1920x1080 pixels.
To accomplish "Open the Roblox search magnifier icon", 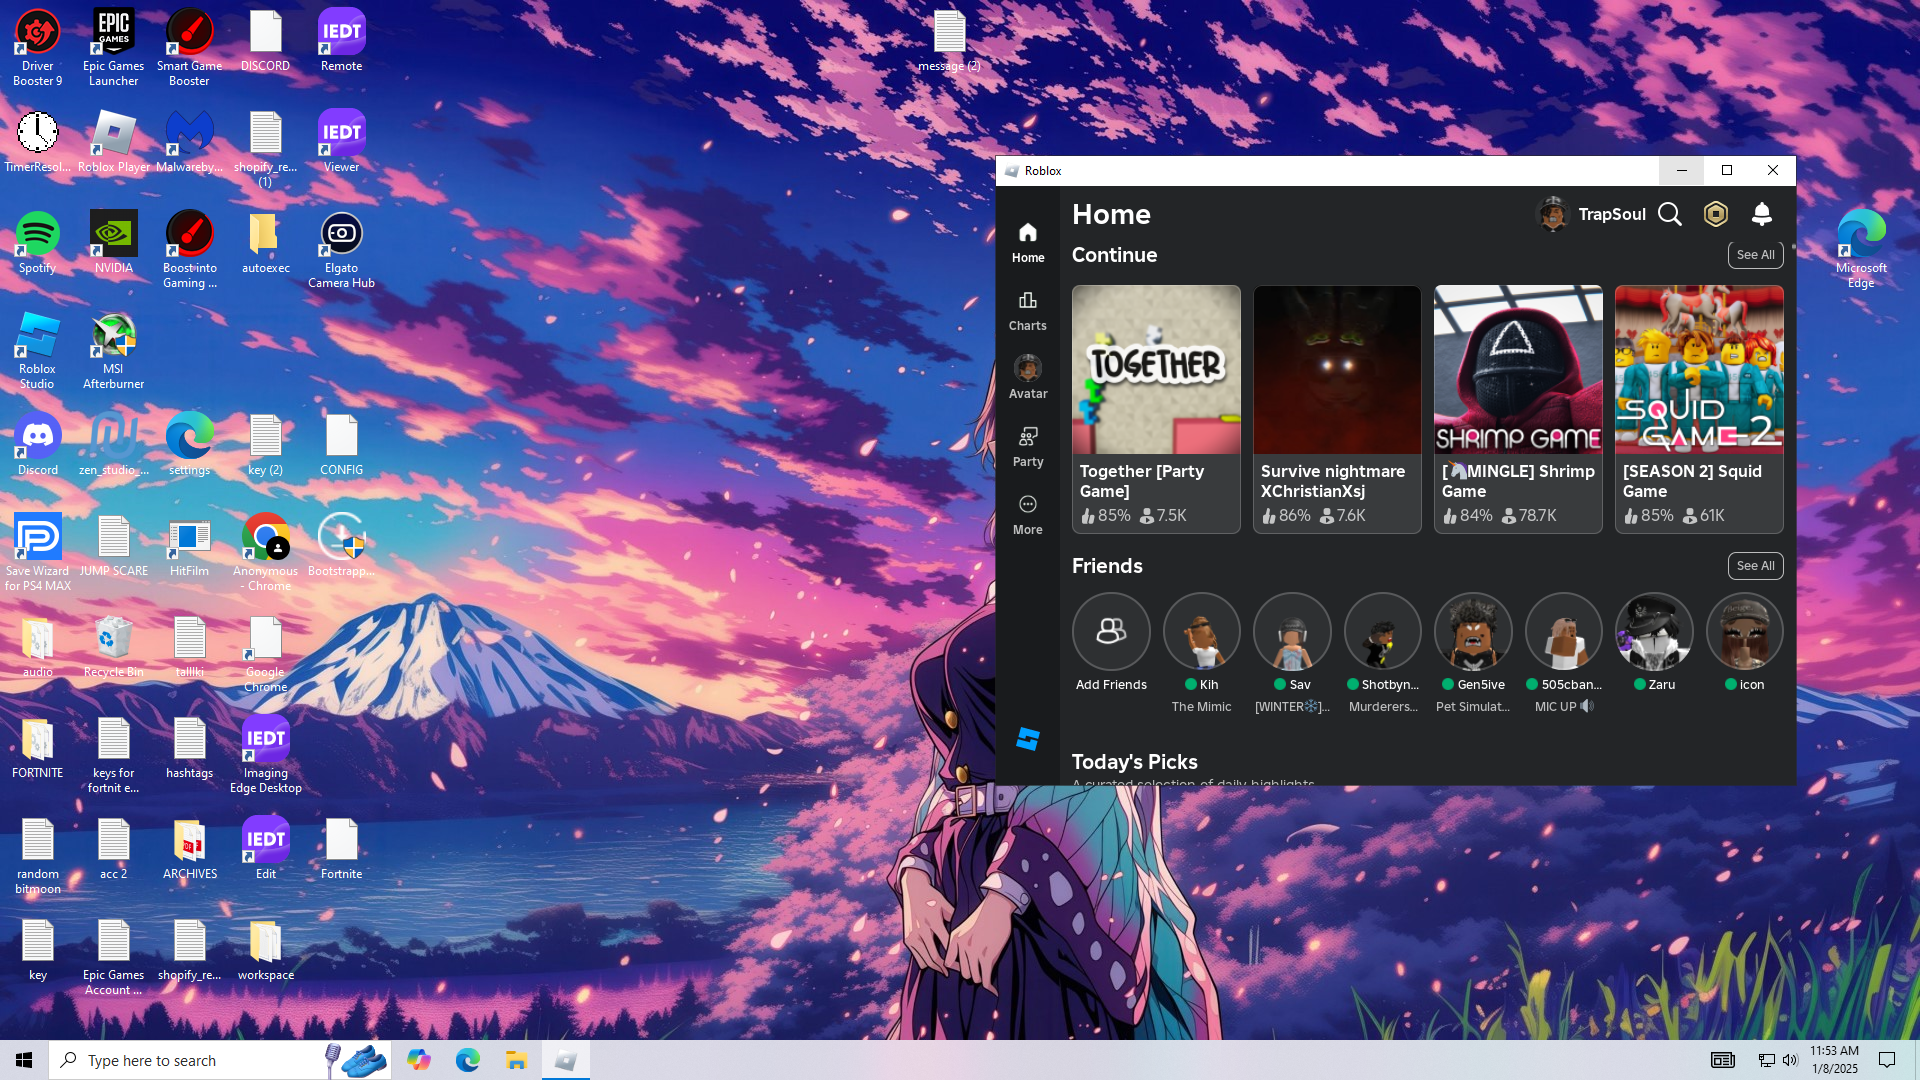I will (1669, 214).
